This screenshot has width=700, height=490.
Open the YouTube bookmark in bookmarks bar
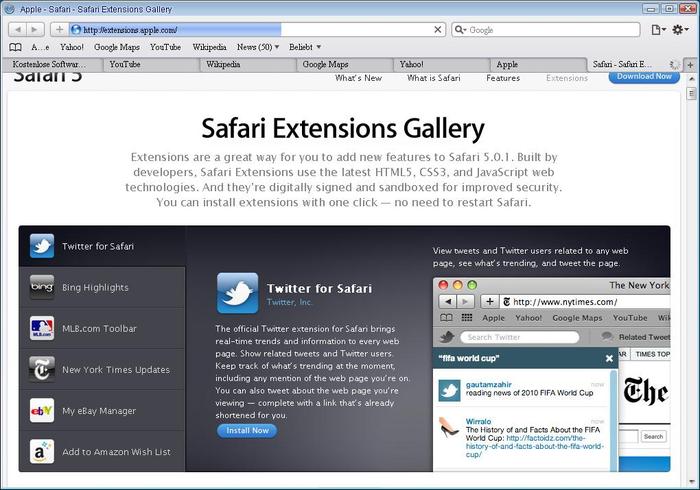[x=166, y=47]
